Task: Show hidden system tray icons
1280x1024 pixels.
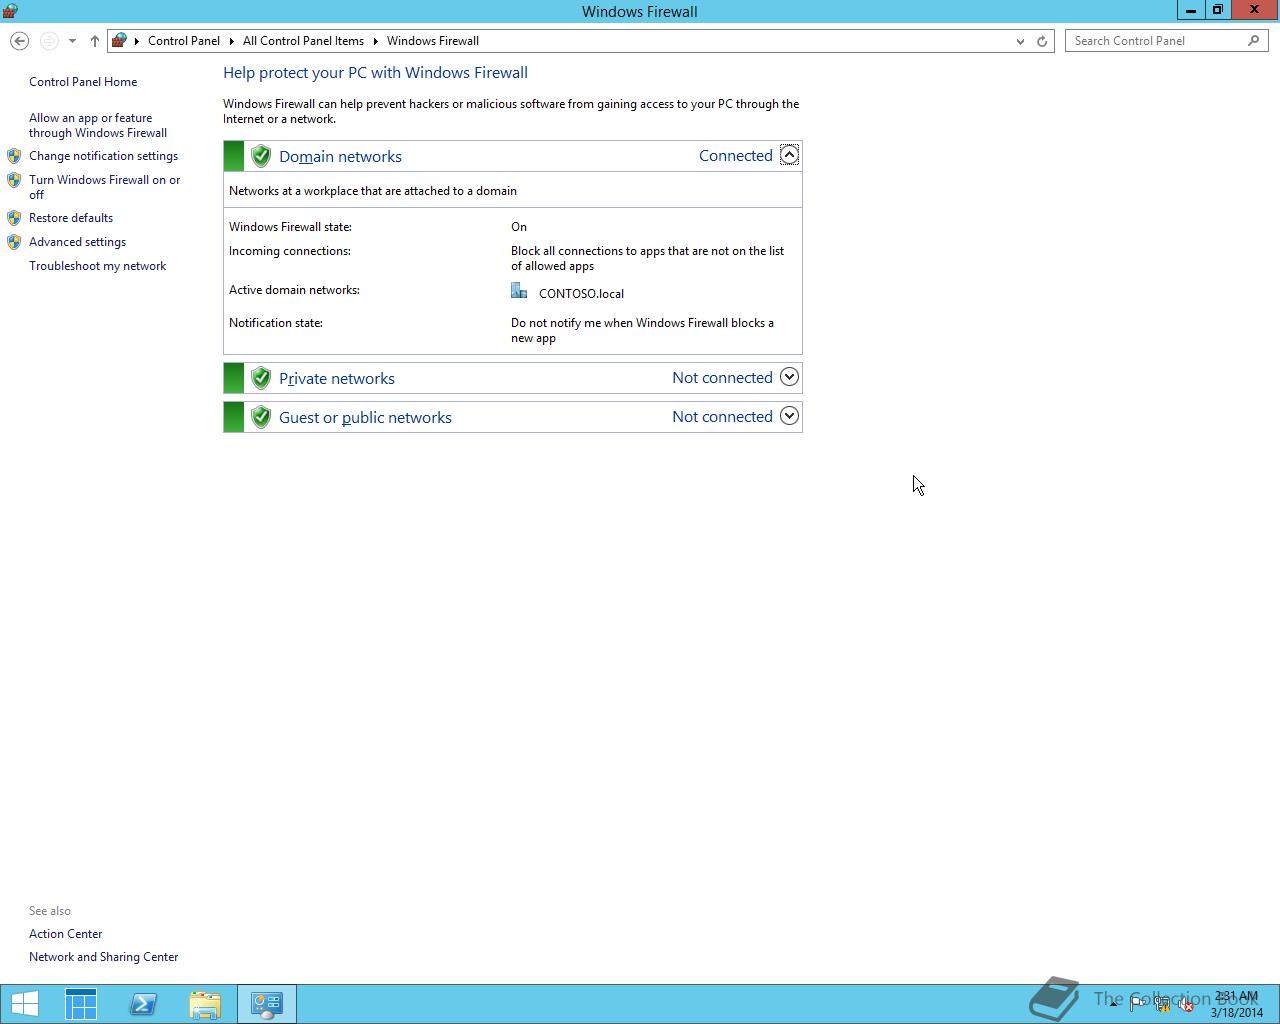Action: 1113,1004
